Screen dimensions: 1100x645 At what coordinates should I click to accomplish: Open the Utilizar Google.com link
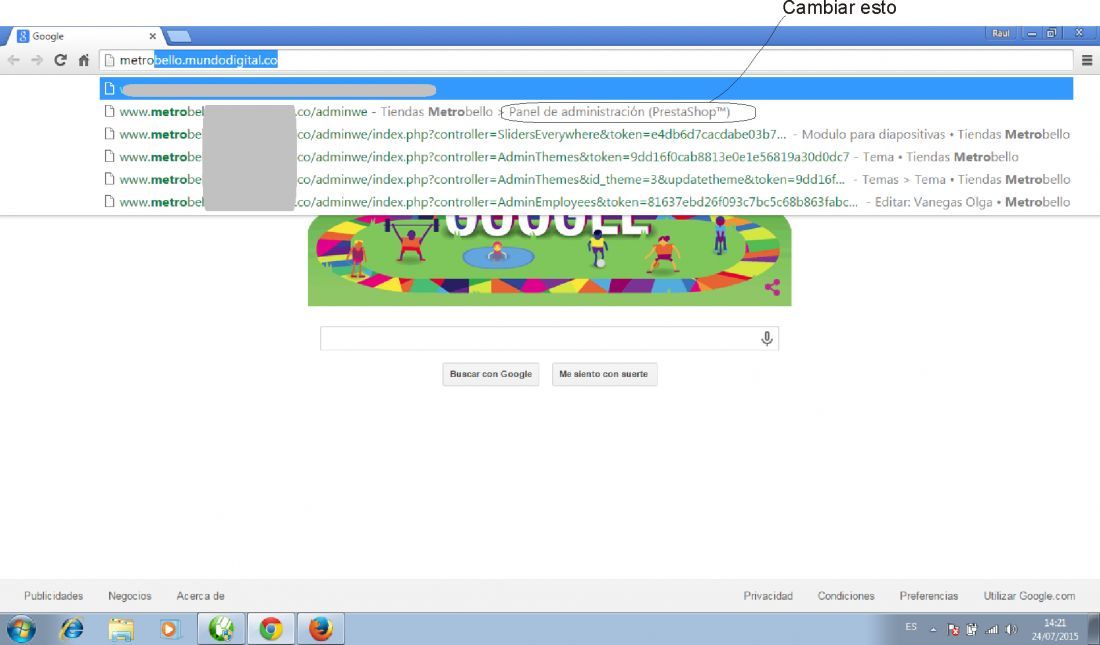pyautogui.click(x=1029, y=596)
